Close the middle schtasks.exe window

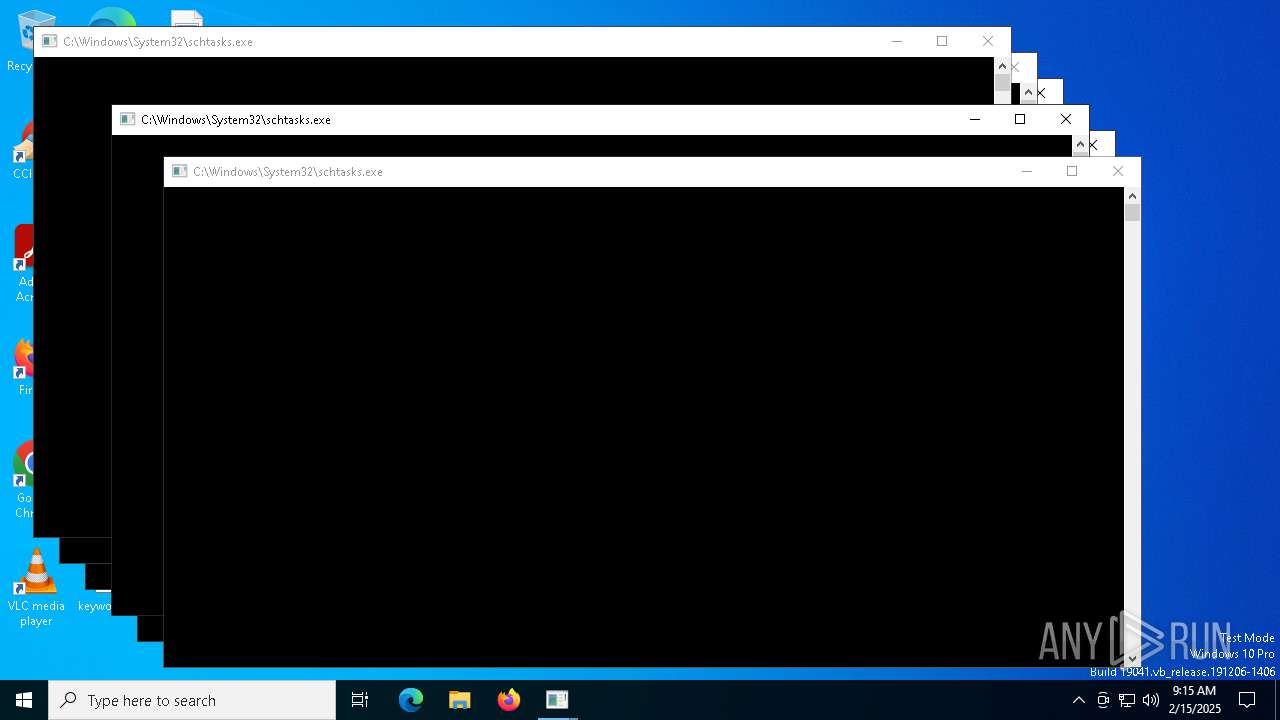click(1066, 119)
